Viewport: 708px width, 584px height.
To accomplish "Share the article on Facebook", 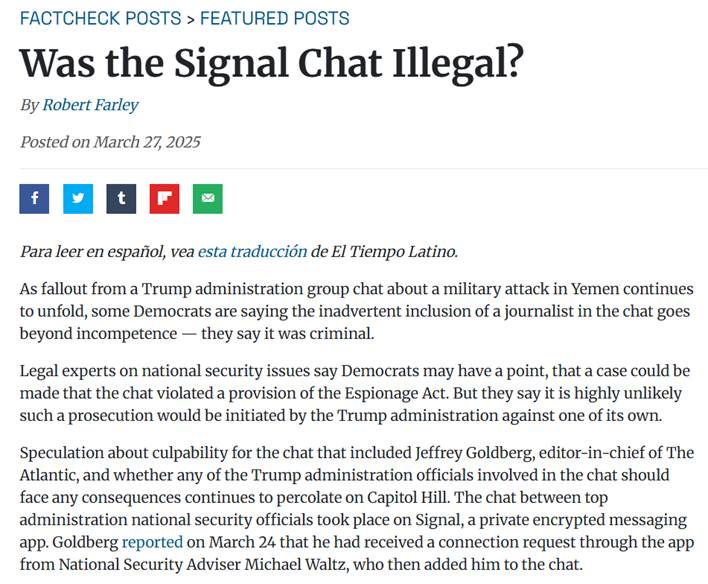I will pyautogui.click(x=34, y=199).
